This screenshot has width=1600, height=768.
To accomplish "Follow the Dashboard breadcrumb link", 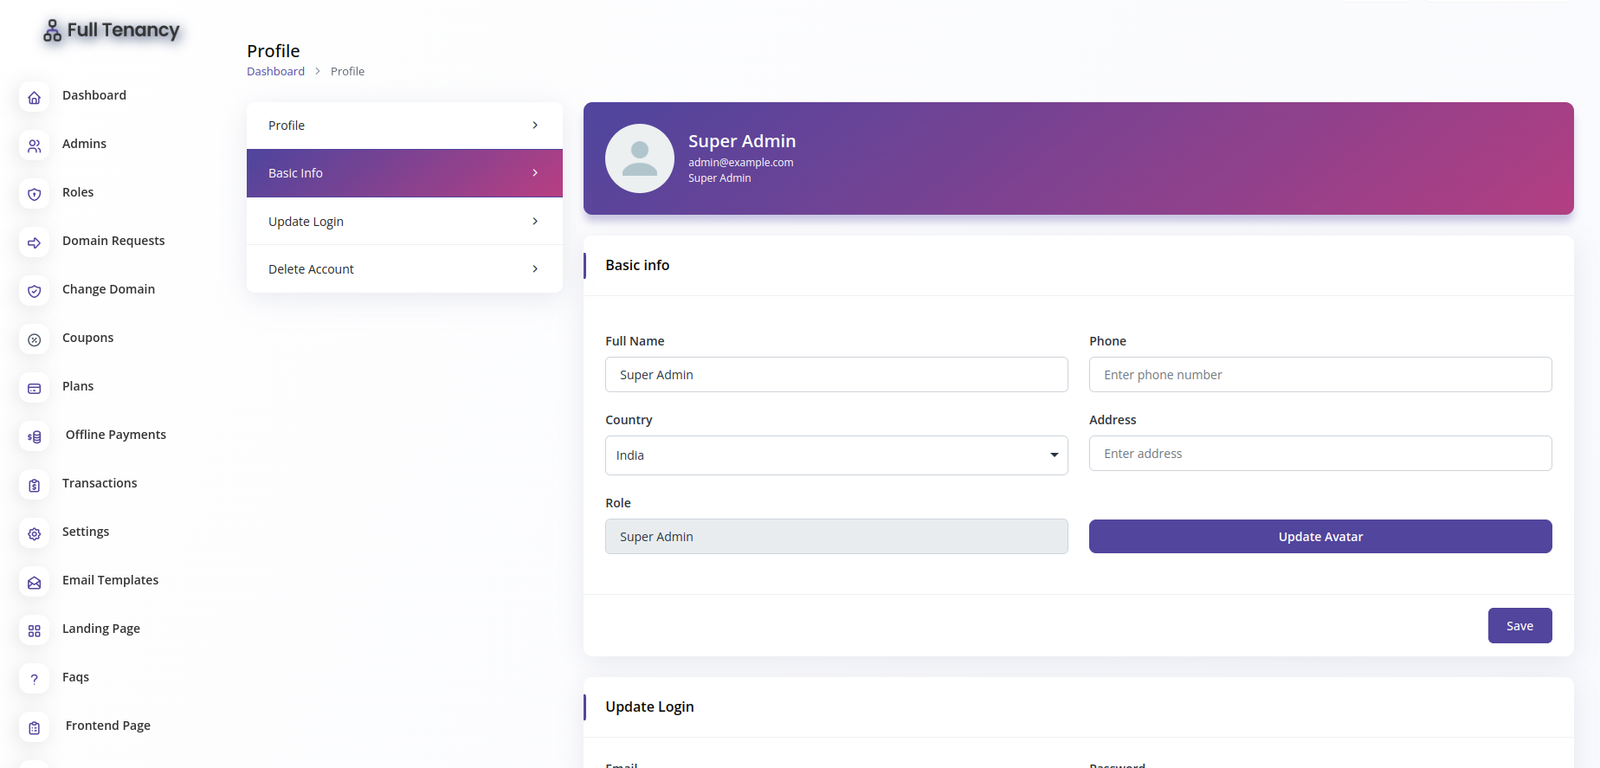I will pyautogui.click(x=275, y=71).
